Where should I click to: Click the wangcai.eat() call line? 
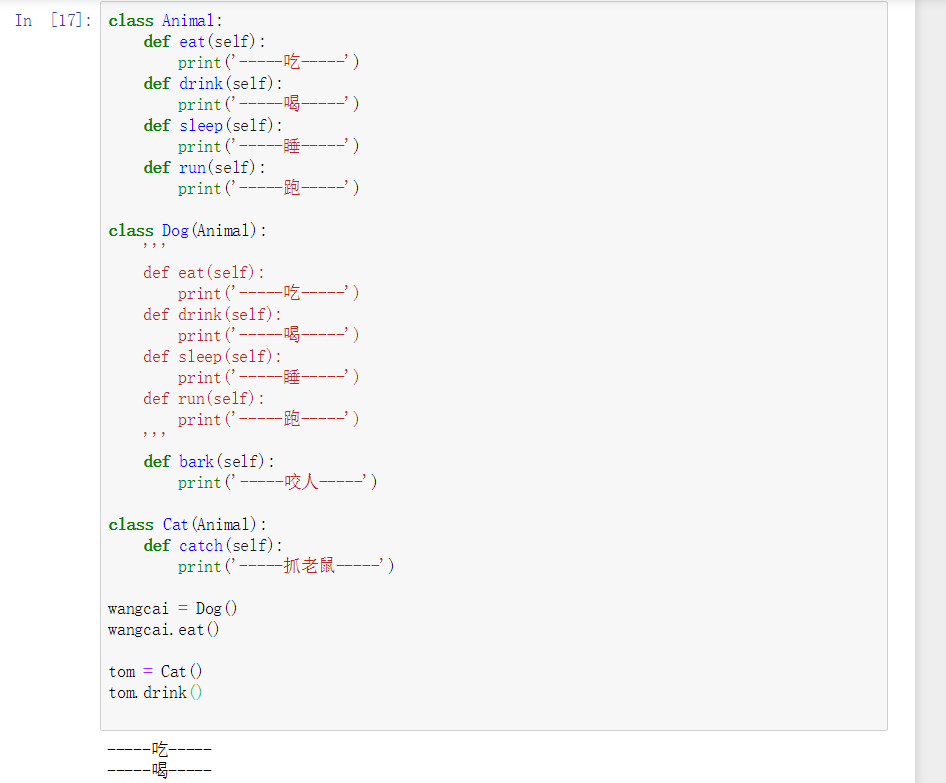[x=164, y=630]
